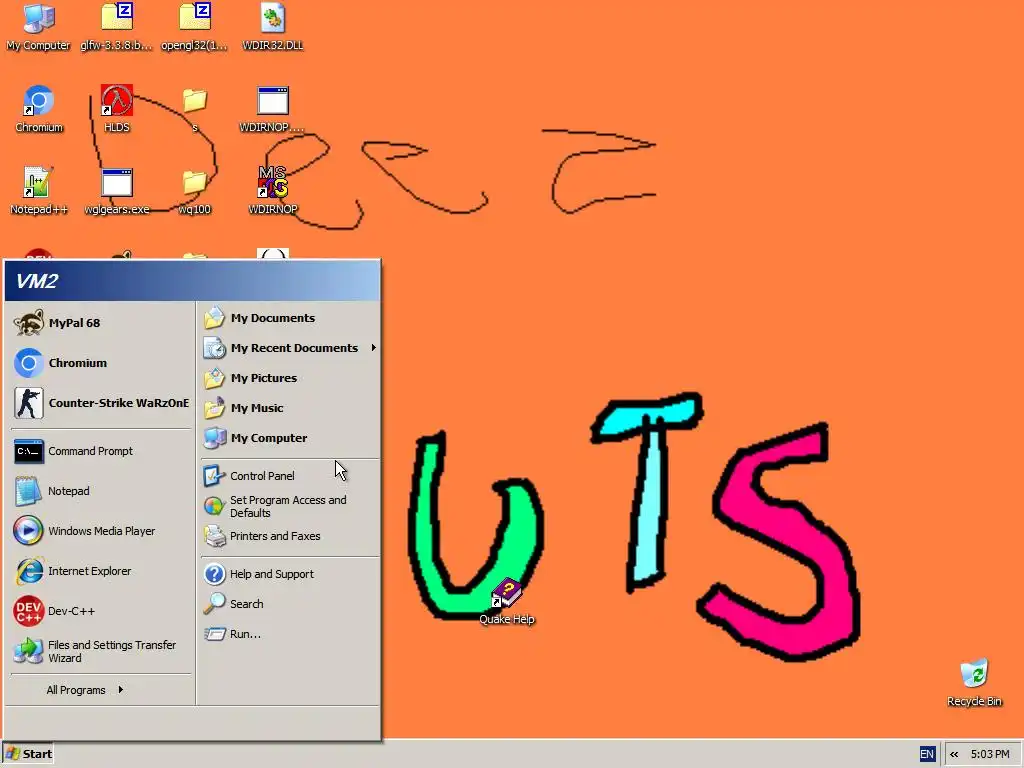Open My Music from Start menu
This screenshot has height=768, width=1024.
(x=290, y=408)
